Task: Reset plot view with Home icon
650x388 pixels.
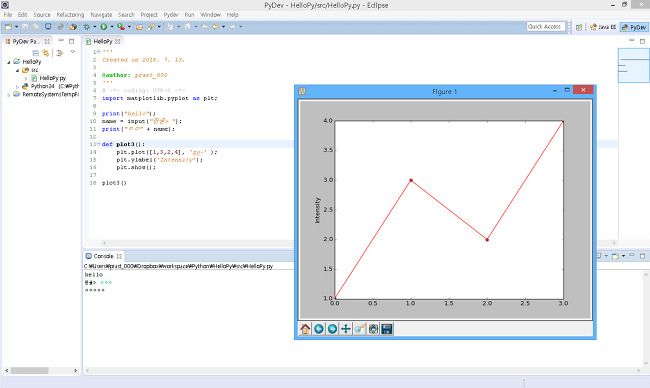Action: click(x=305, y=329)
